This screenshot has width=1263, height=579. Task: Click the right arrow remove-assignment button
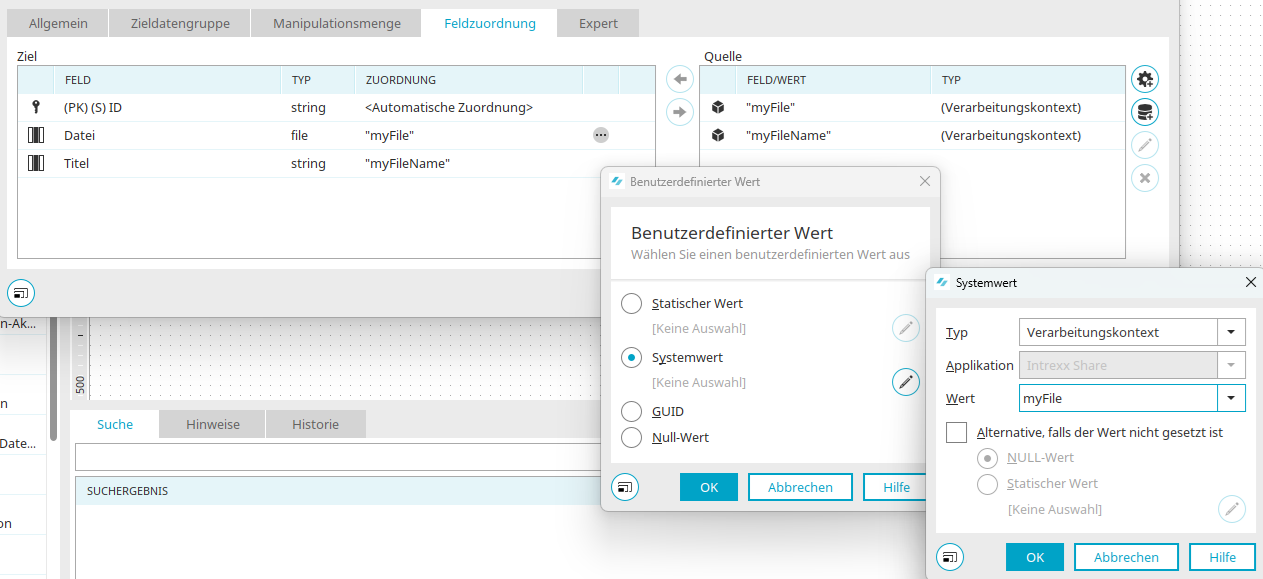[680, 112]
